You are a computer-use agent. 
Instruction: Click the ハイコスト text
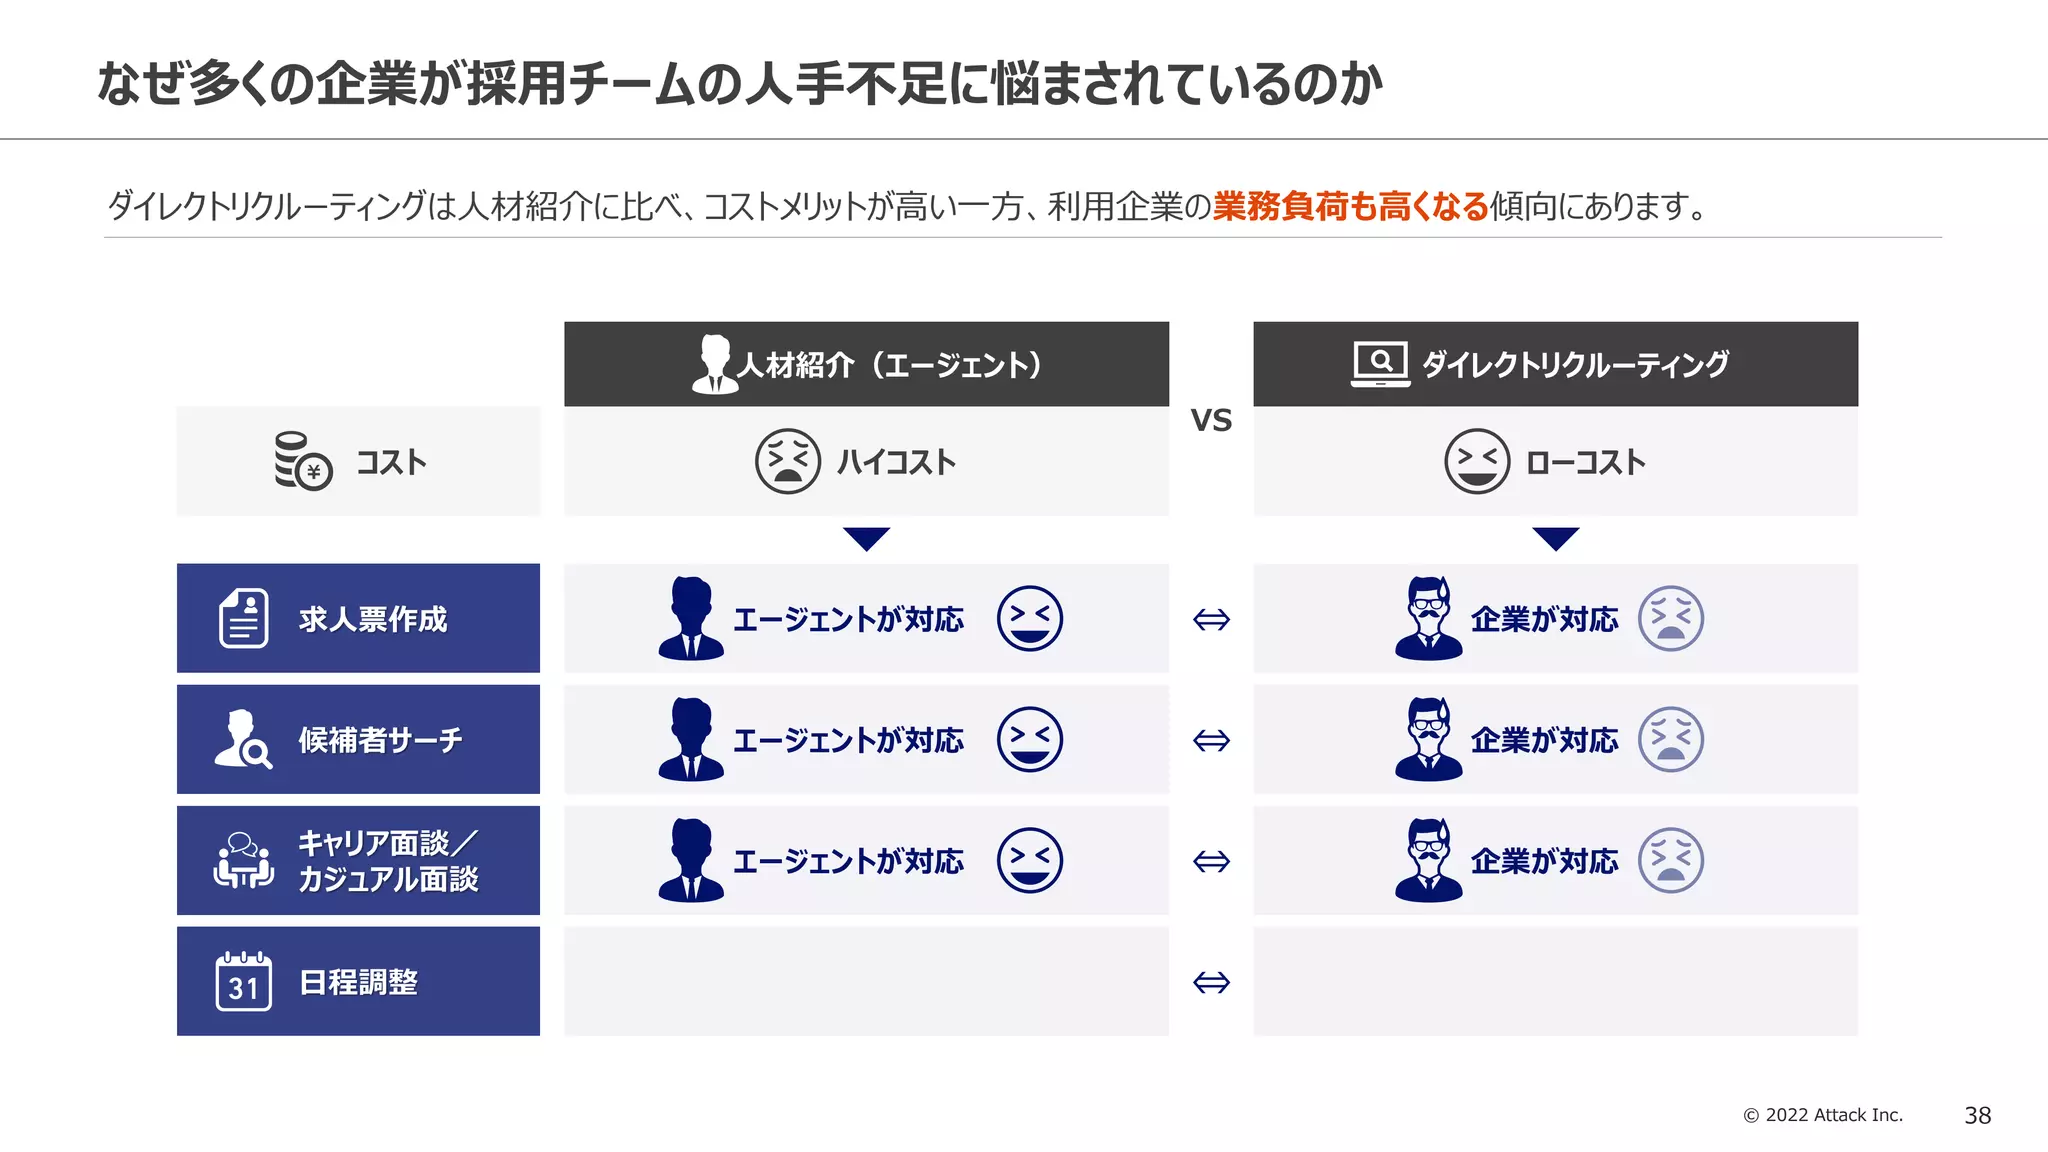point(897,462)
